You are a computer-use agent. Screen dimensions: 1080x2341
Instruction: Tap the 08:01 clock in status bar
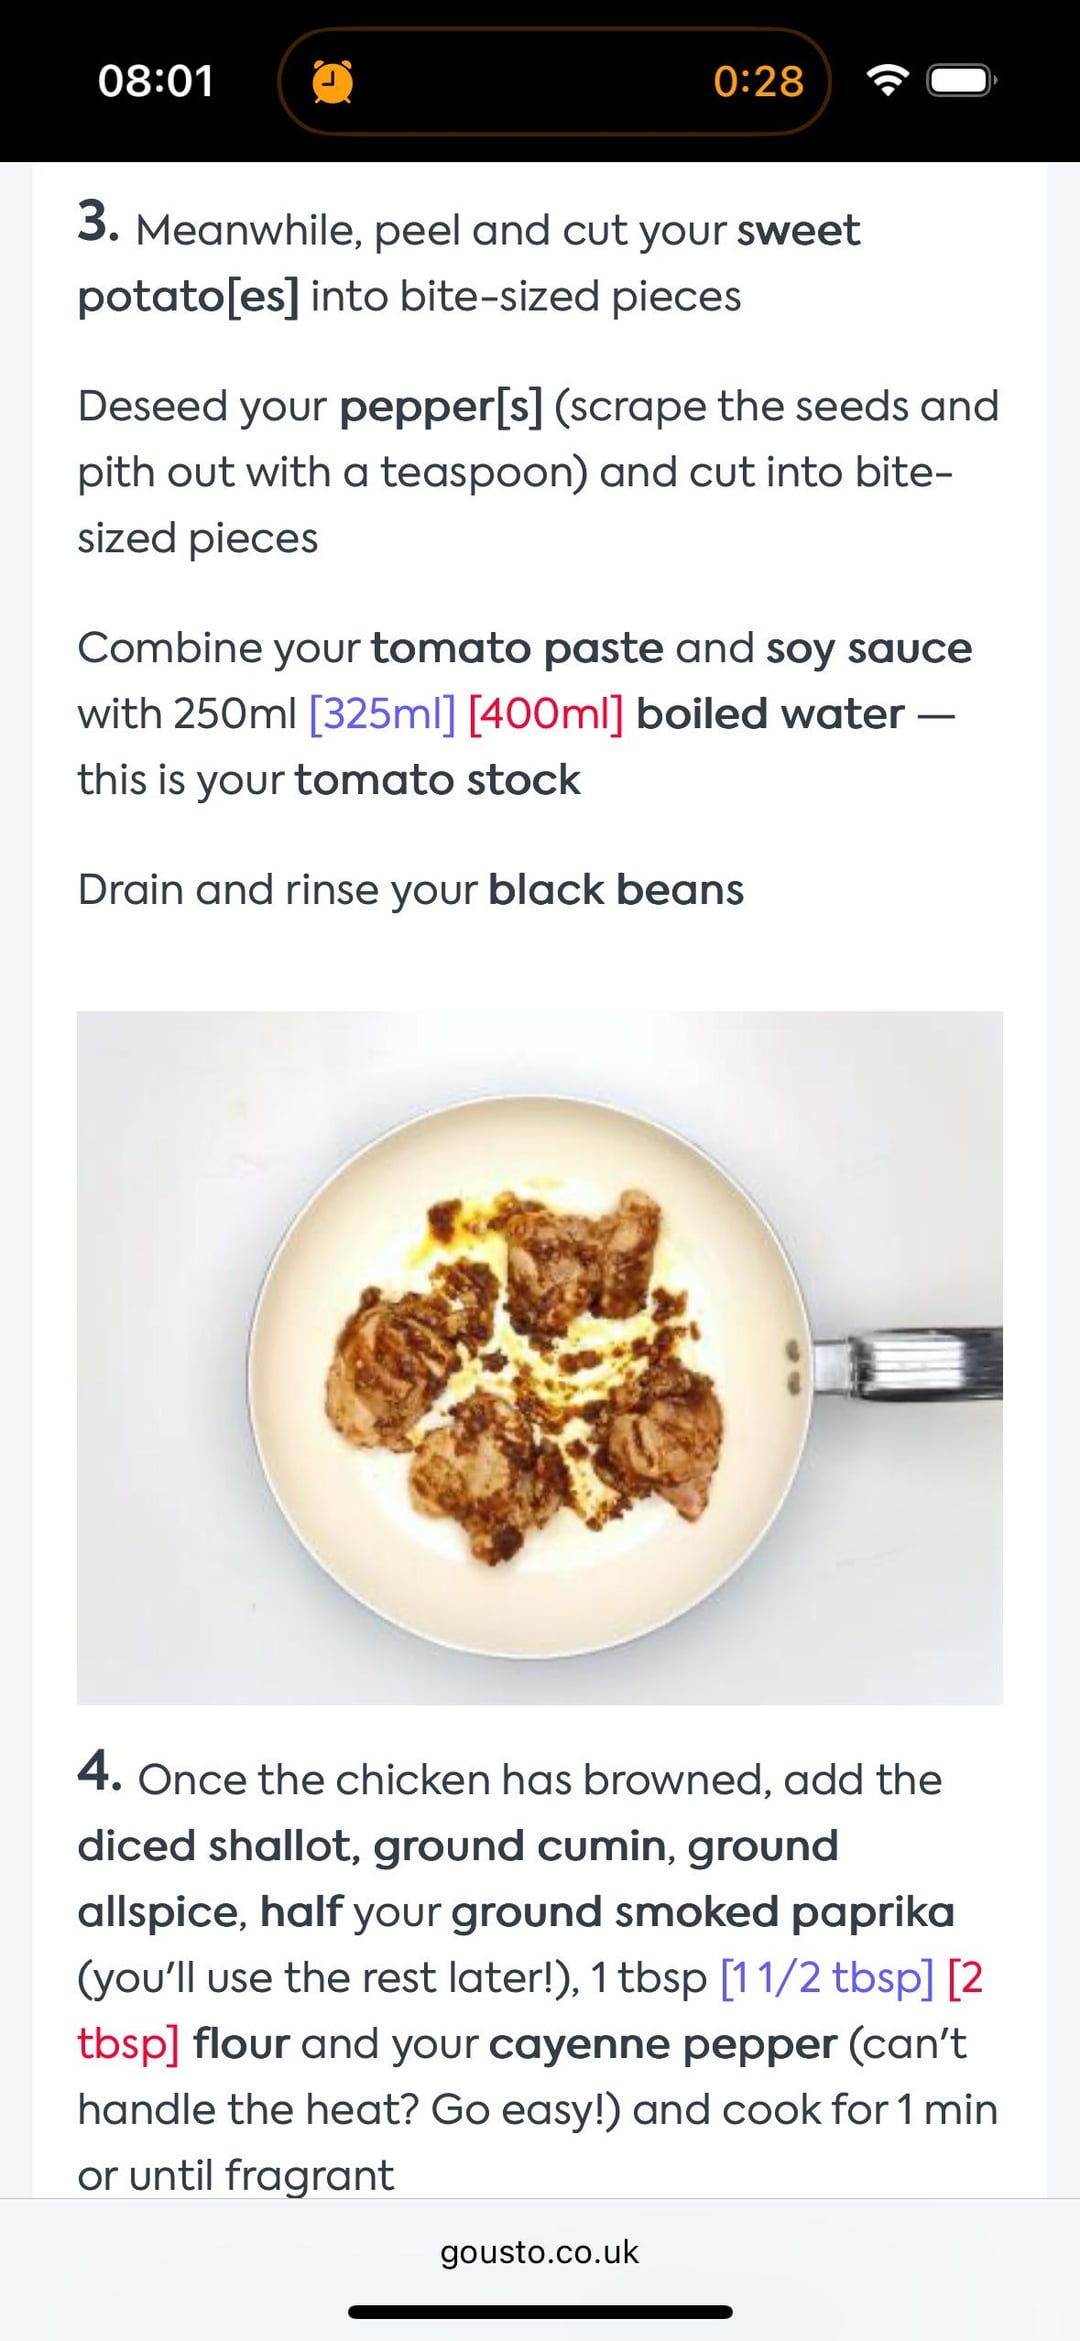pyautogui.click(x=156, y=81)
